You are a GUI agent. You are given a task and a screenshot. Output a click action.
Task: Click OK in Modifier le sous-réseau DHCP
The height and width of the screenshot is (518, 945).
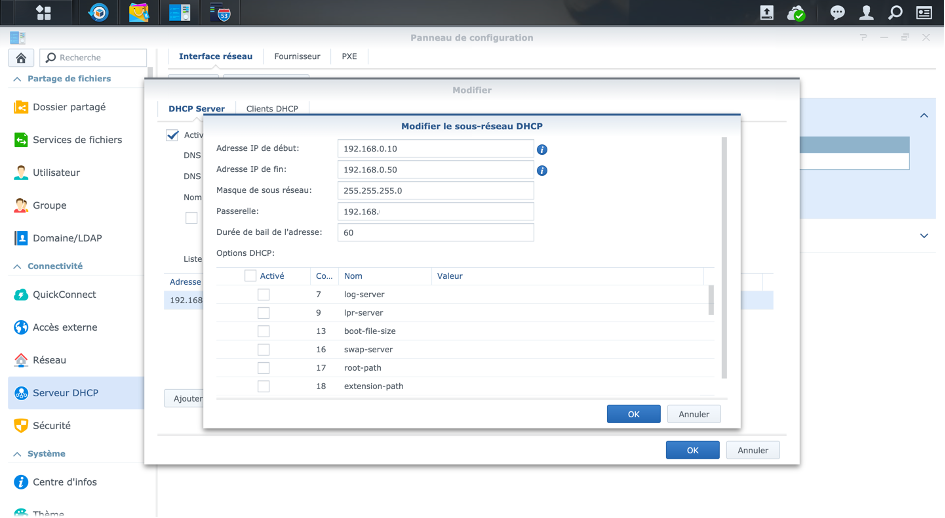pos(633,414)
